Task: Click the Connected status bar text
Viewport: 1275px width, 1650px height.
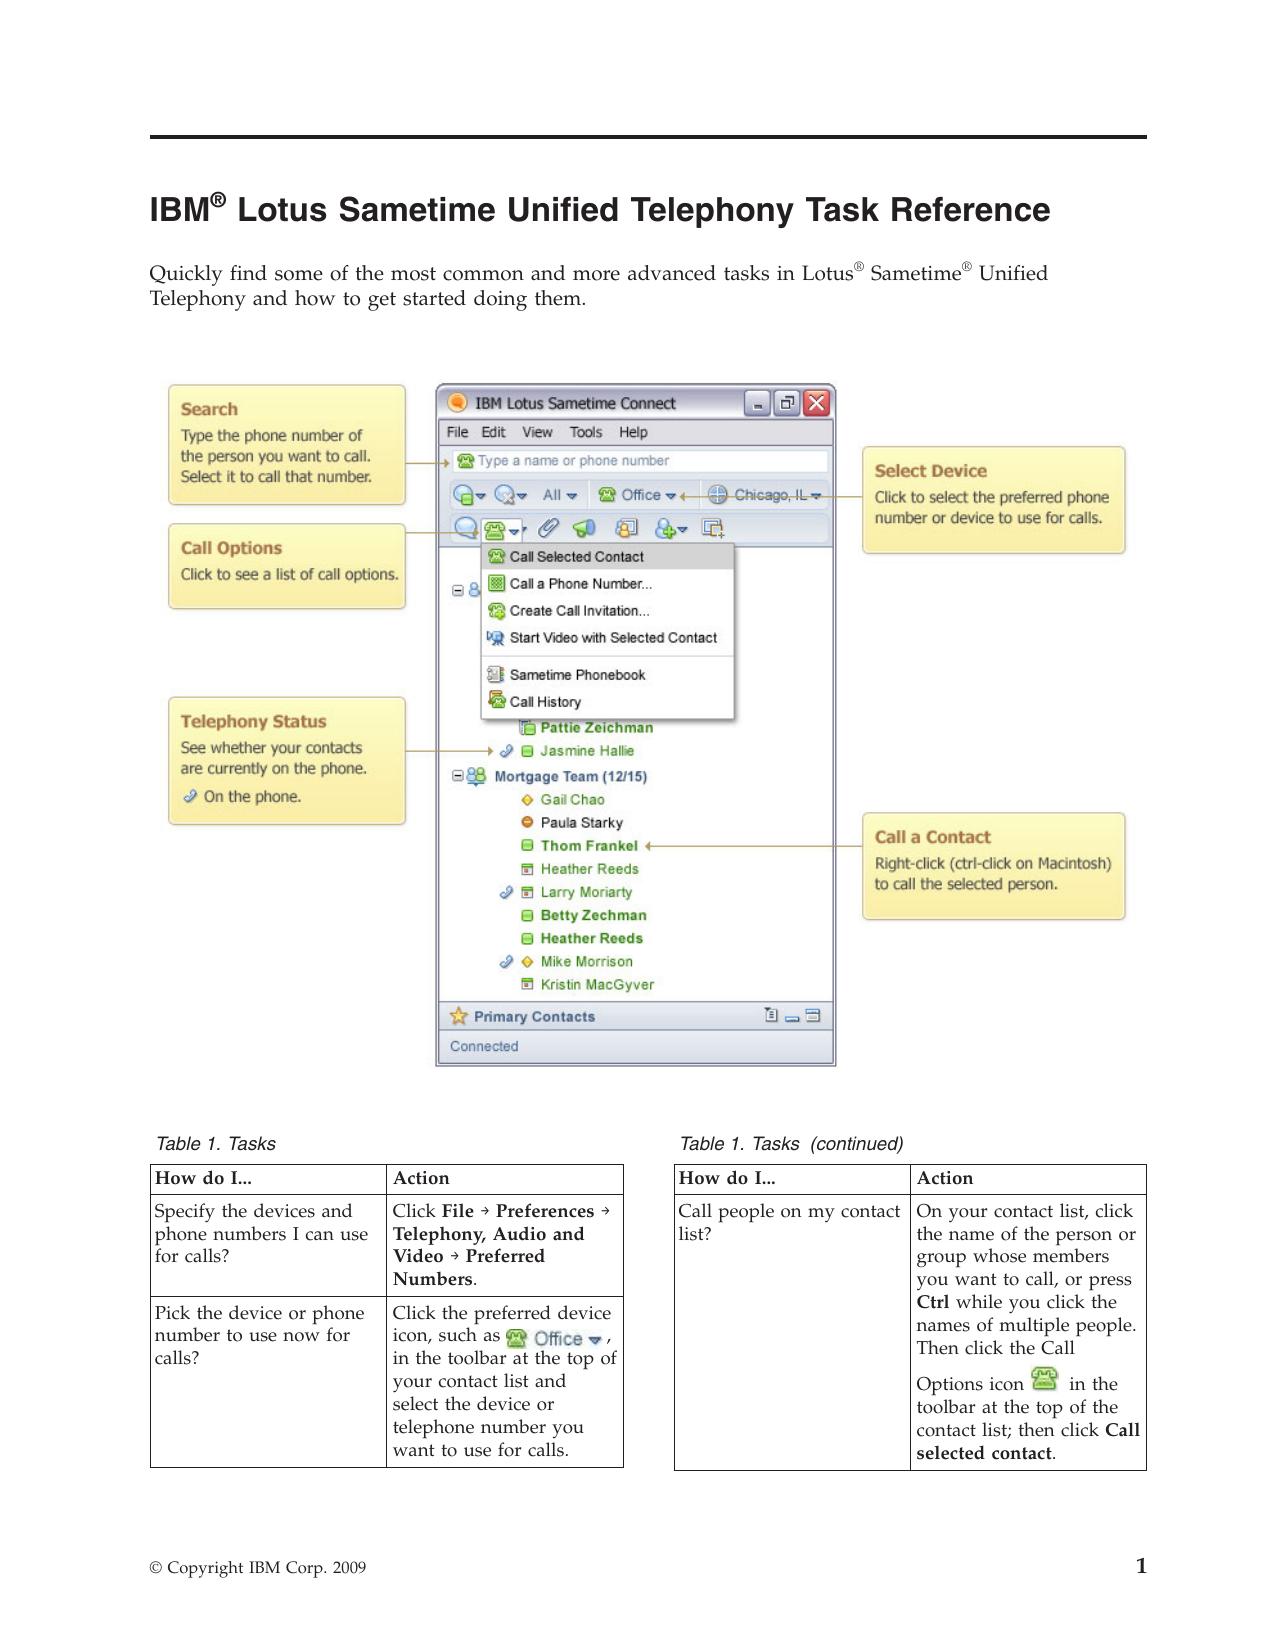Action: (x=484, y=1046)
